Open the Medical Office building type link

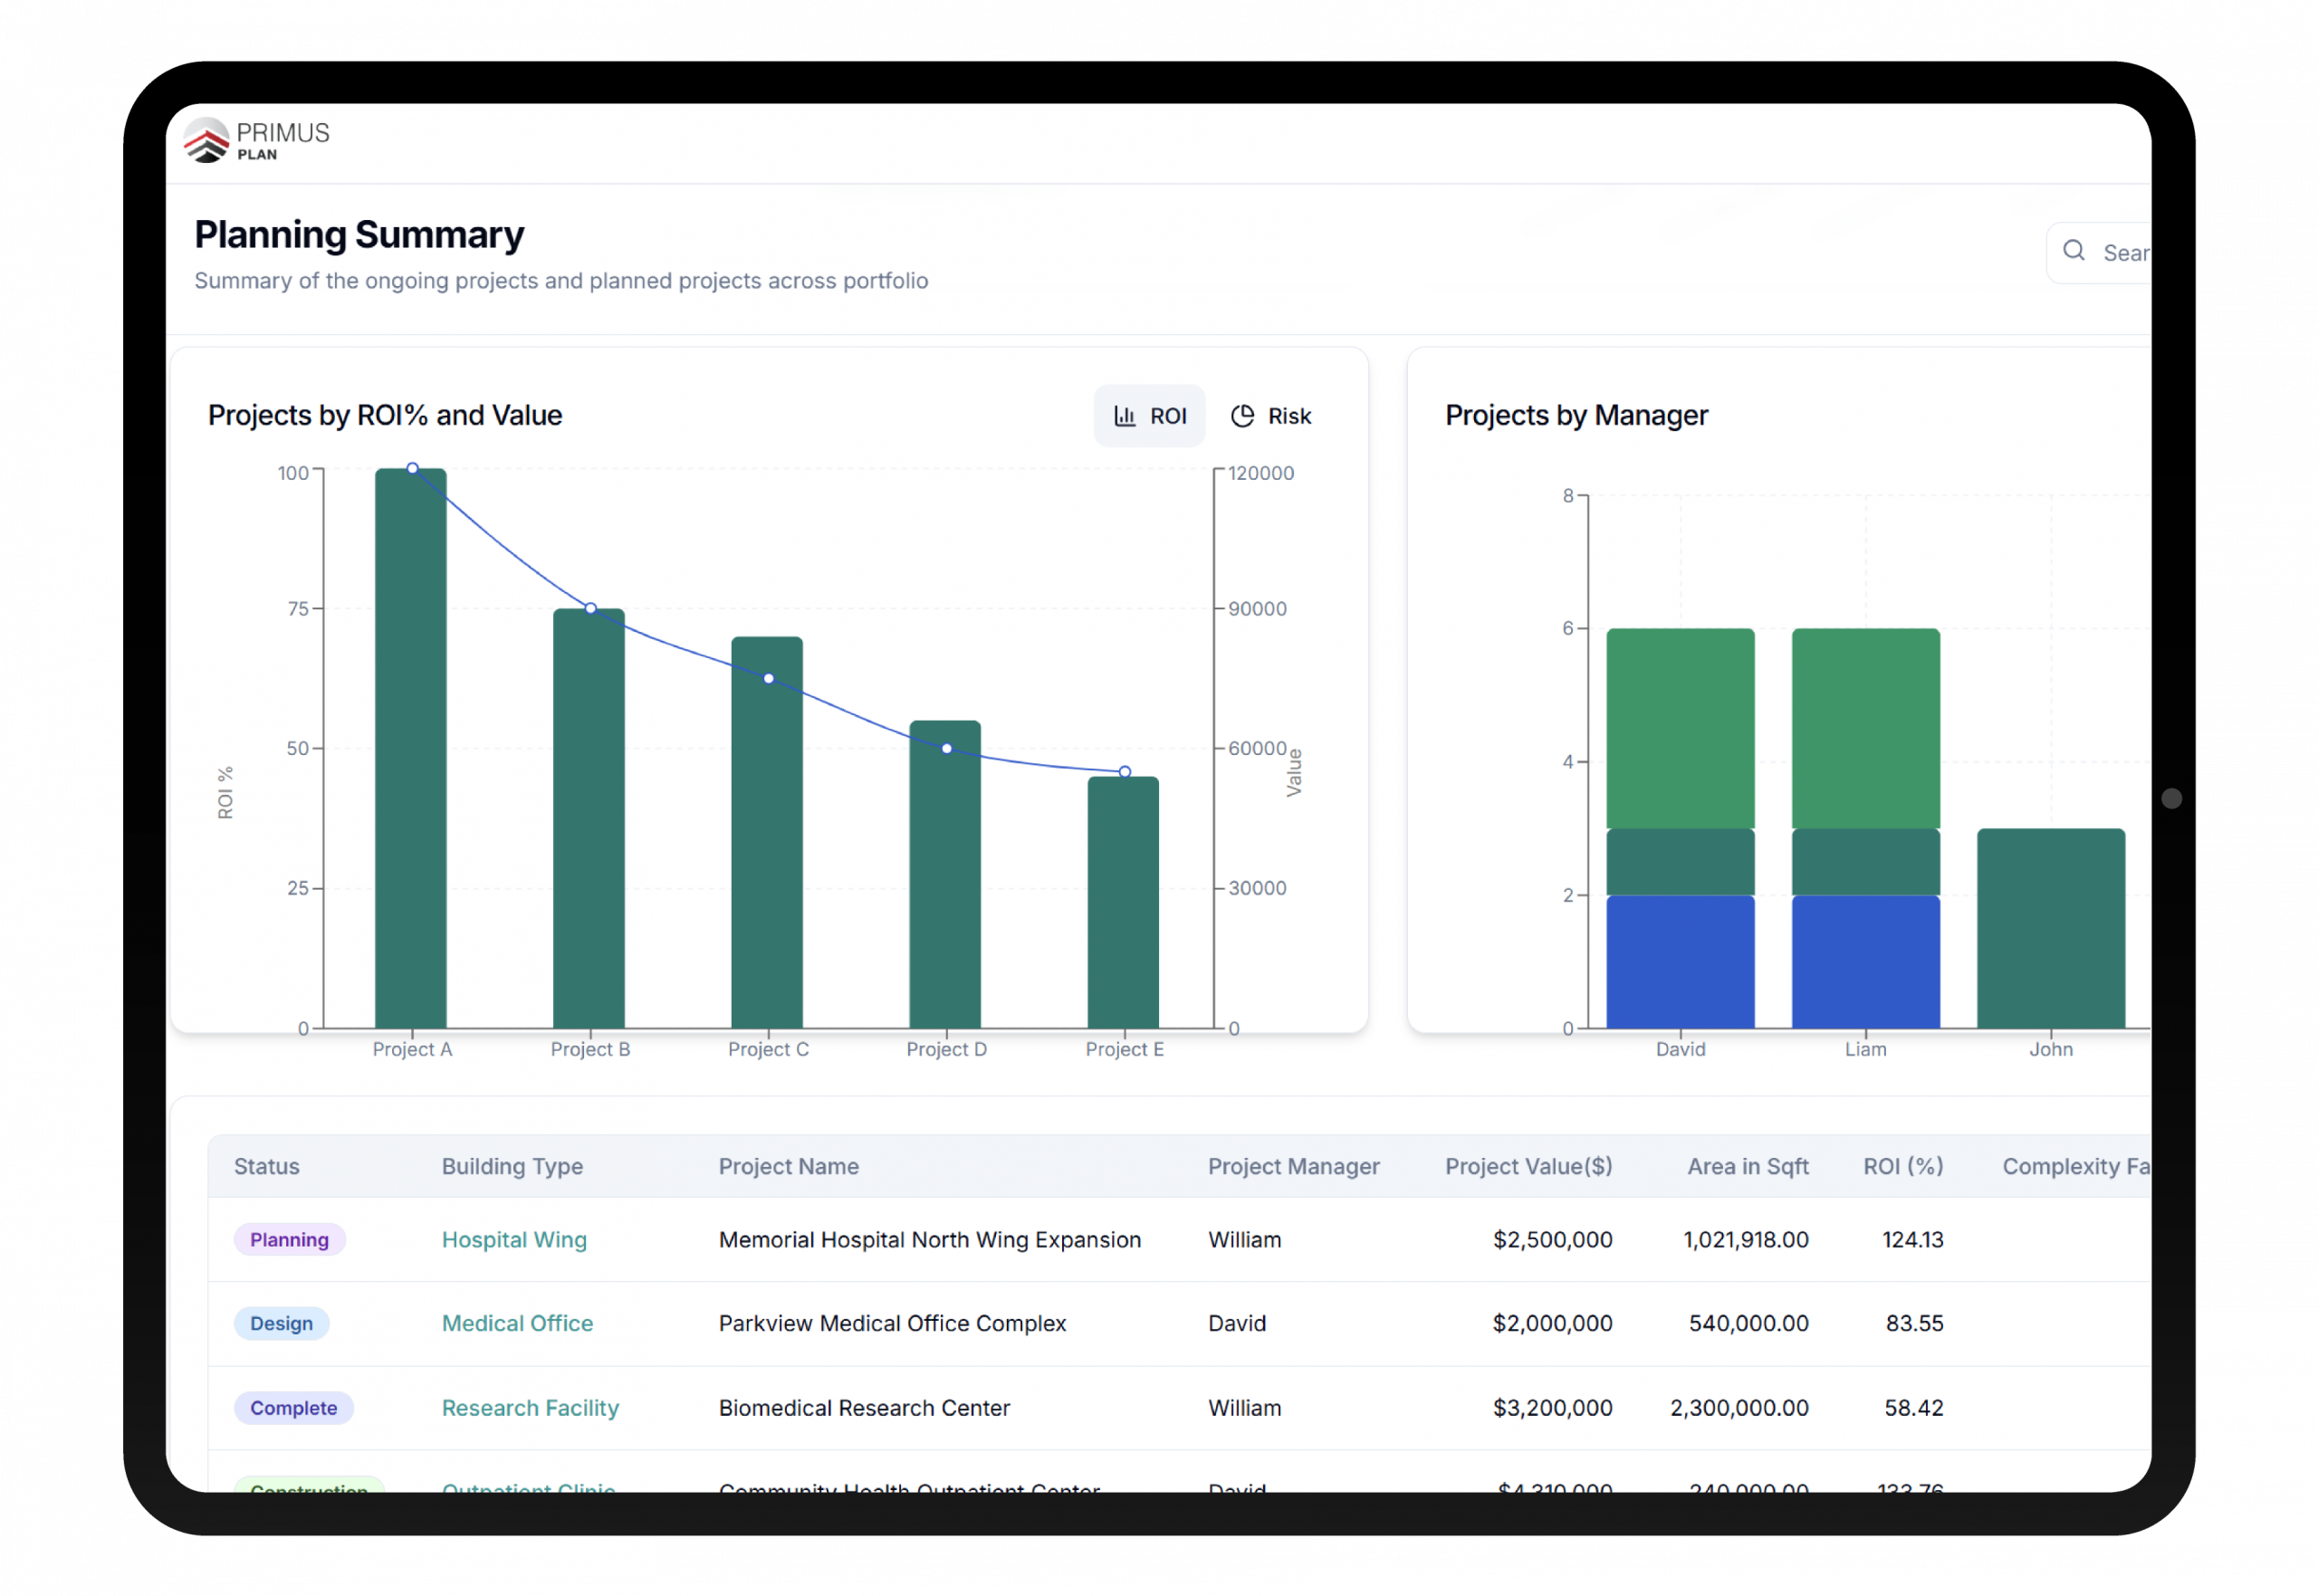[517, 1324]
